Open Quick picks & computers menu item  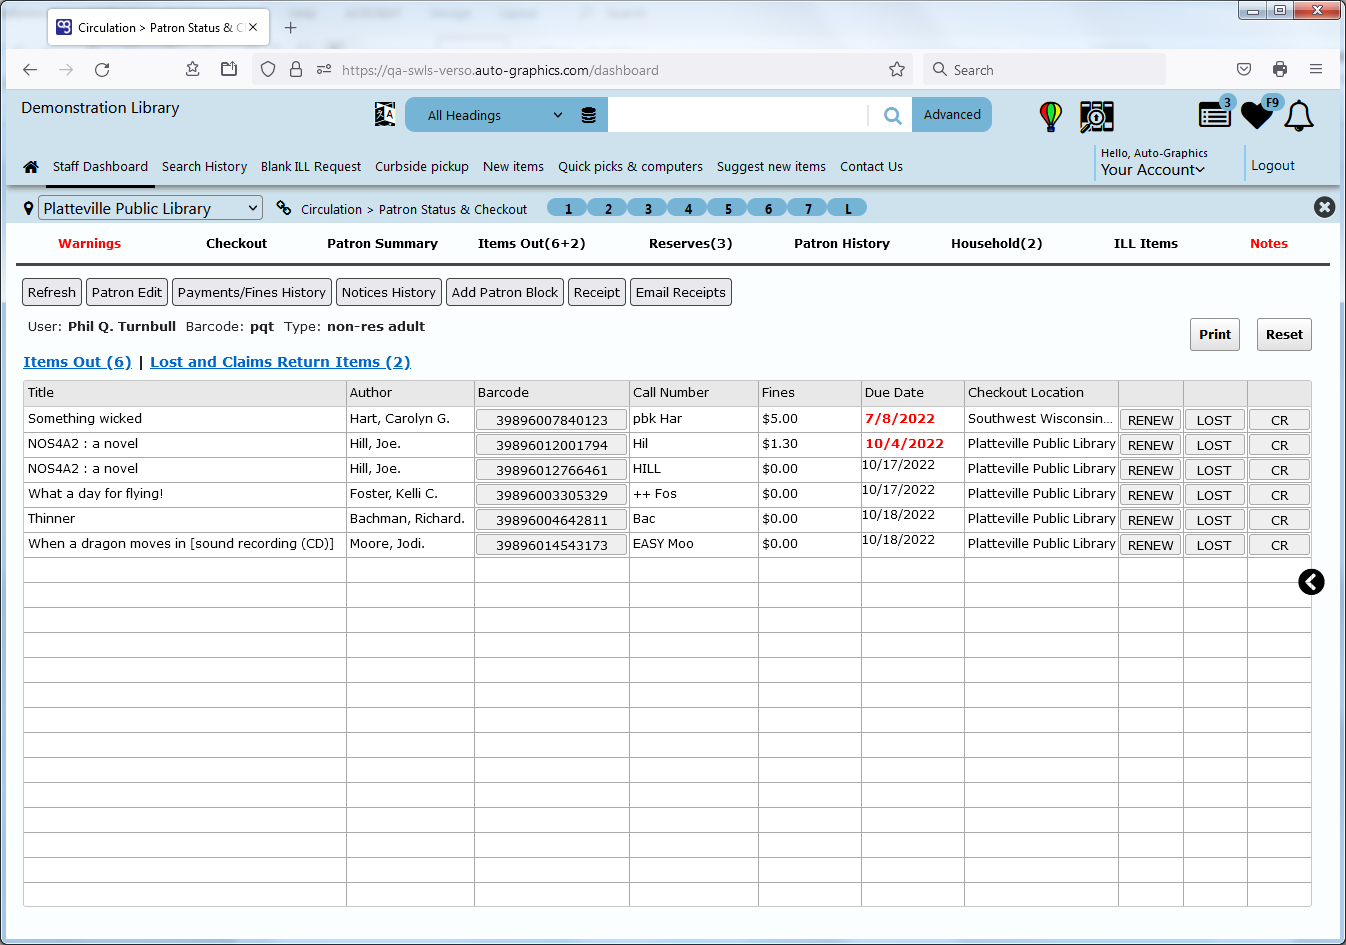[x=630, y=167]
